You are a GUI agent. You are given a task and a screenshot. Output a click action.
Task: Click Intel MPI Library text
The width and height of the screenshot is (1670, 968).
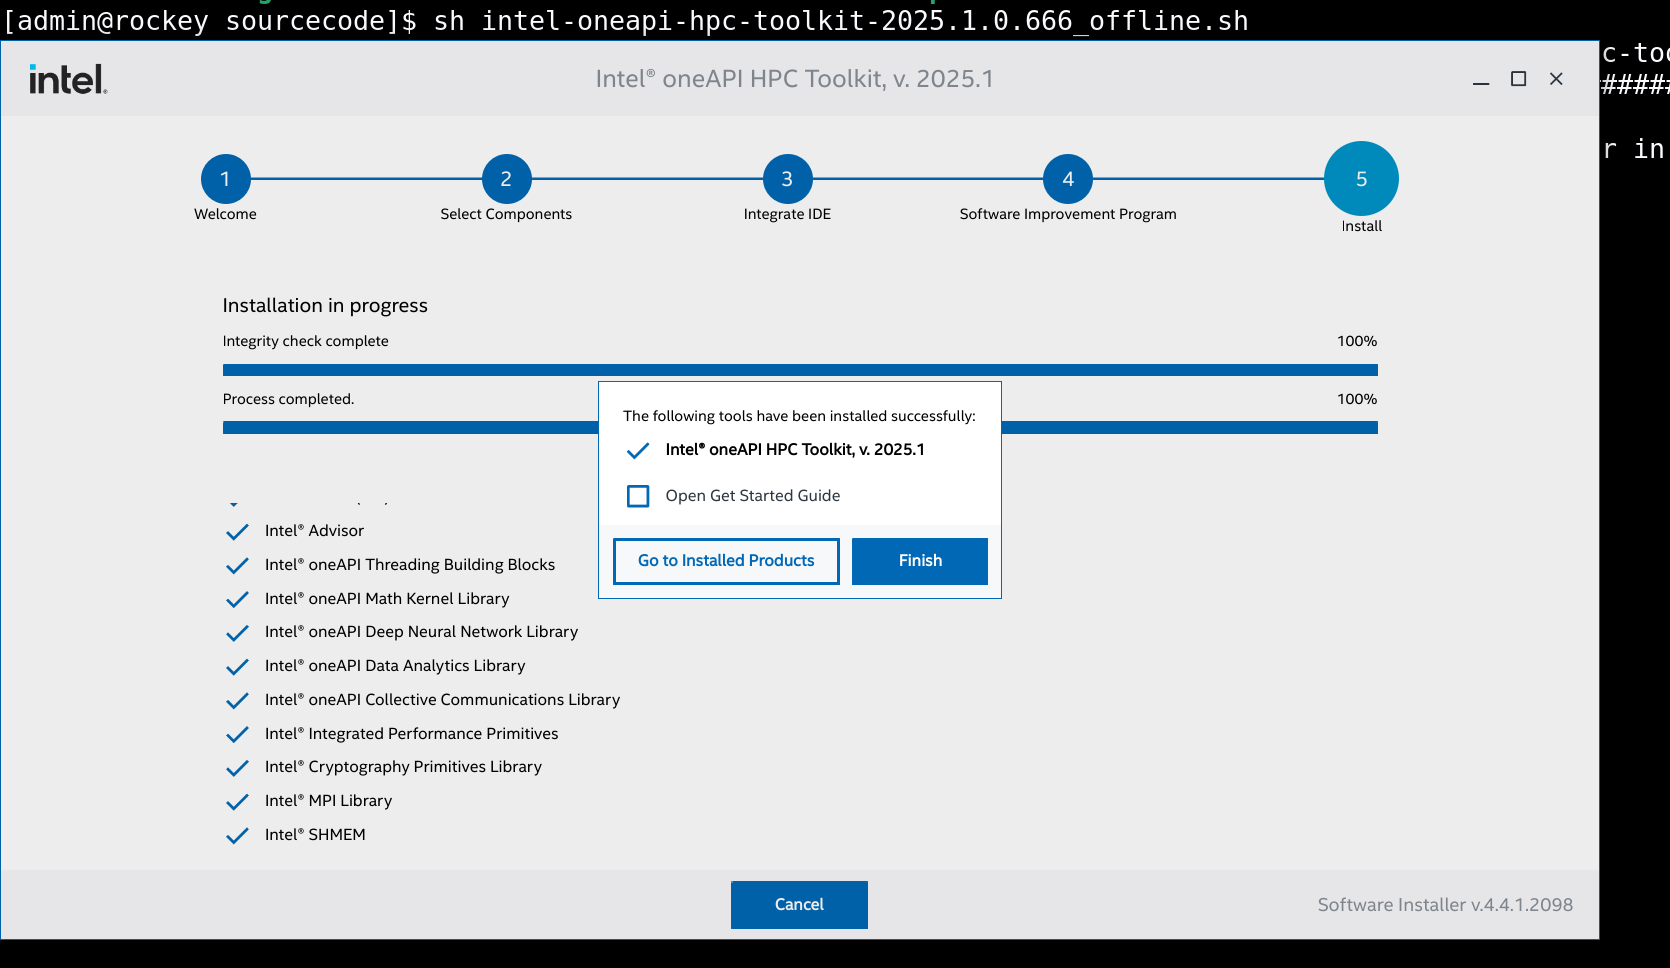[328, 801]
